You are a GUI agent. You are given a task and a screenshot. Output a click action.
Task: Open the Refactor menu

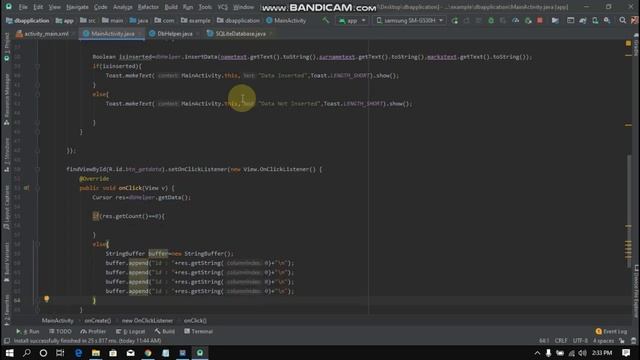click(x=148, y=7)
